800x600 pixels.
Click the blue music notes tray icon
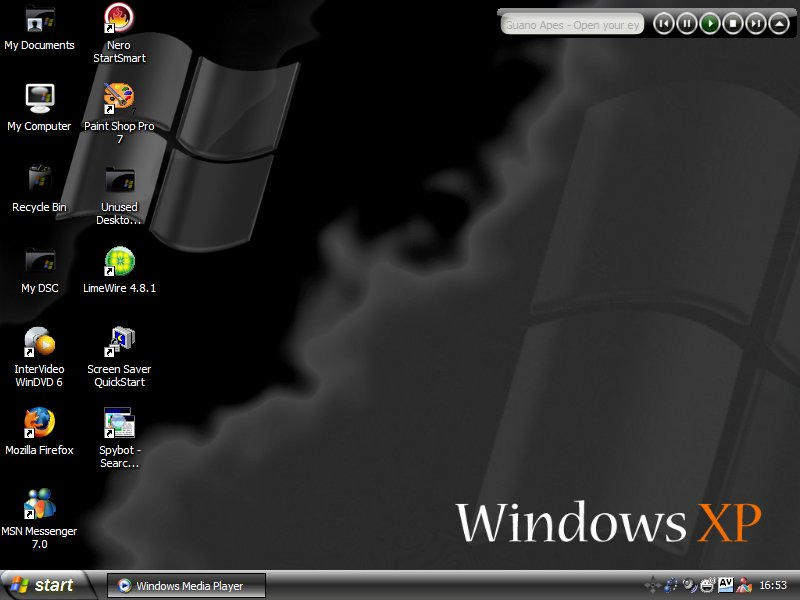[x=670, y=585]
